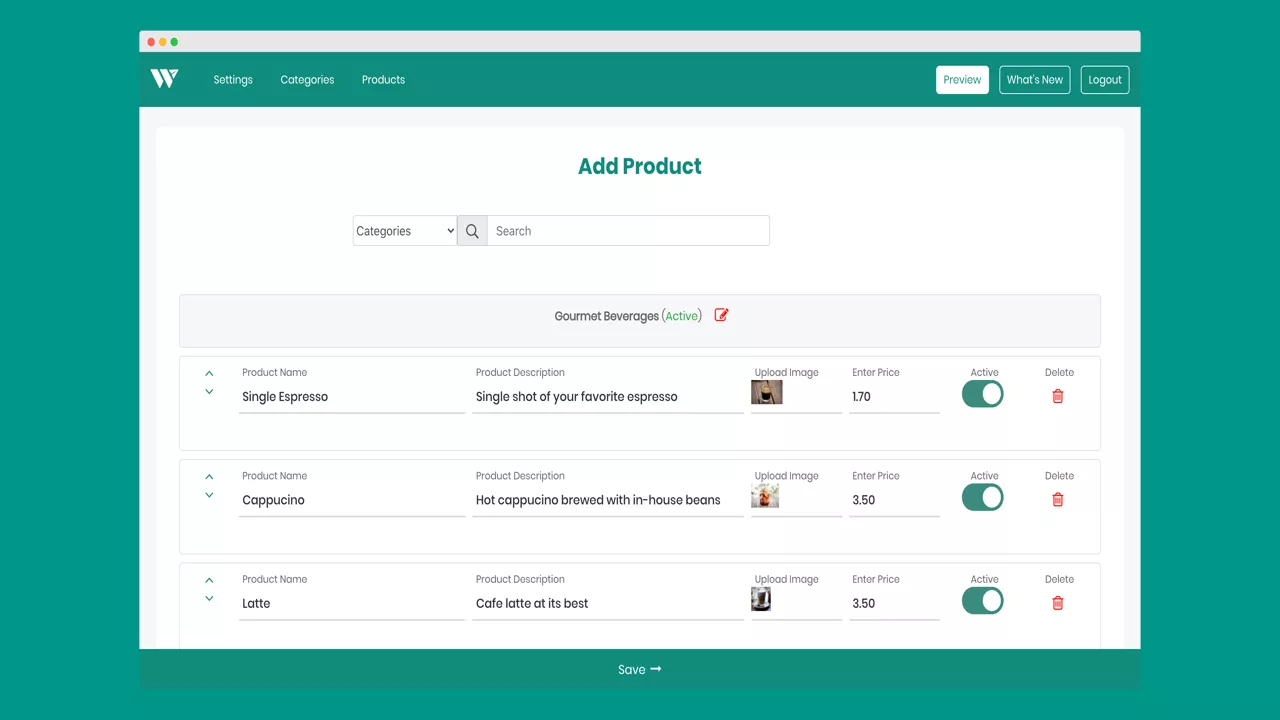Click the Preview button
This screenshot has height=720, width=1280.
962,80
